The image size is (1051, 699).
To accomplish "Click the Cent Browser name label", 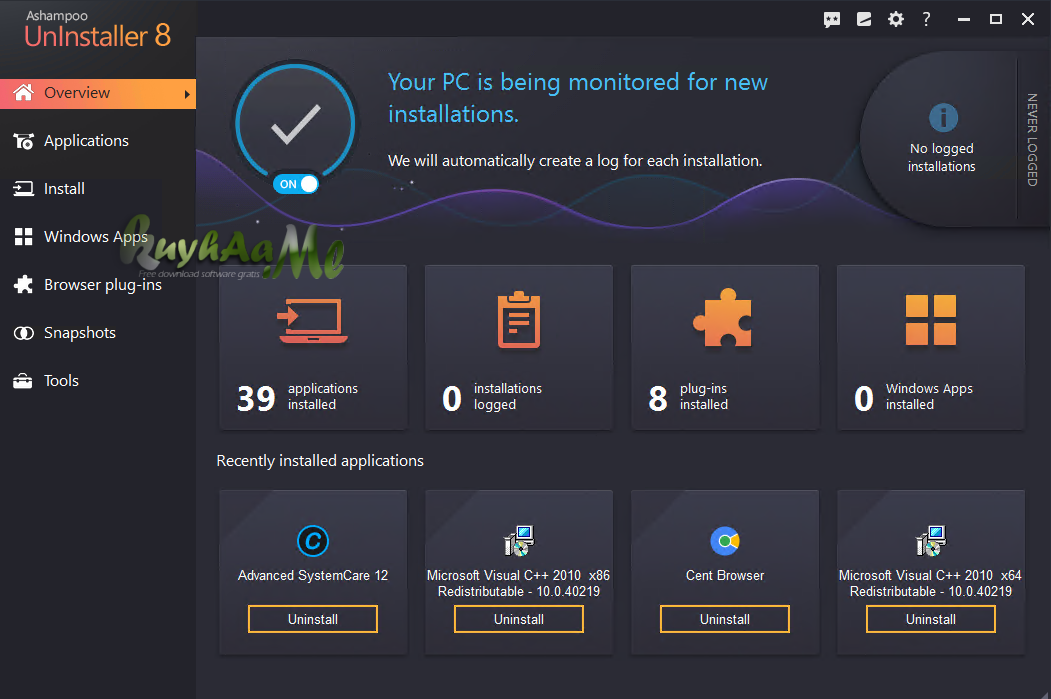I will (725, 576).
